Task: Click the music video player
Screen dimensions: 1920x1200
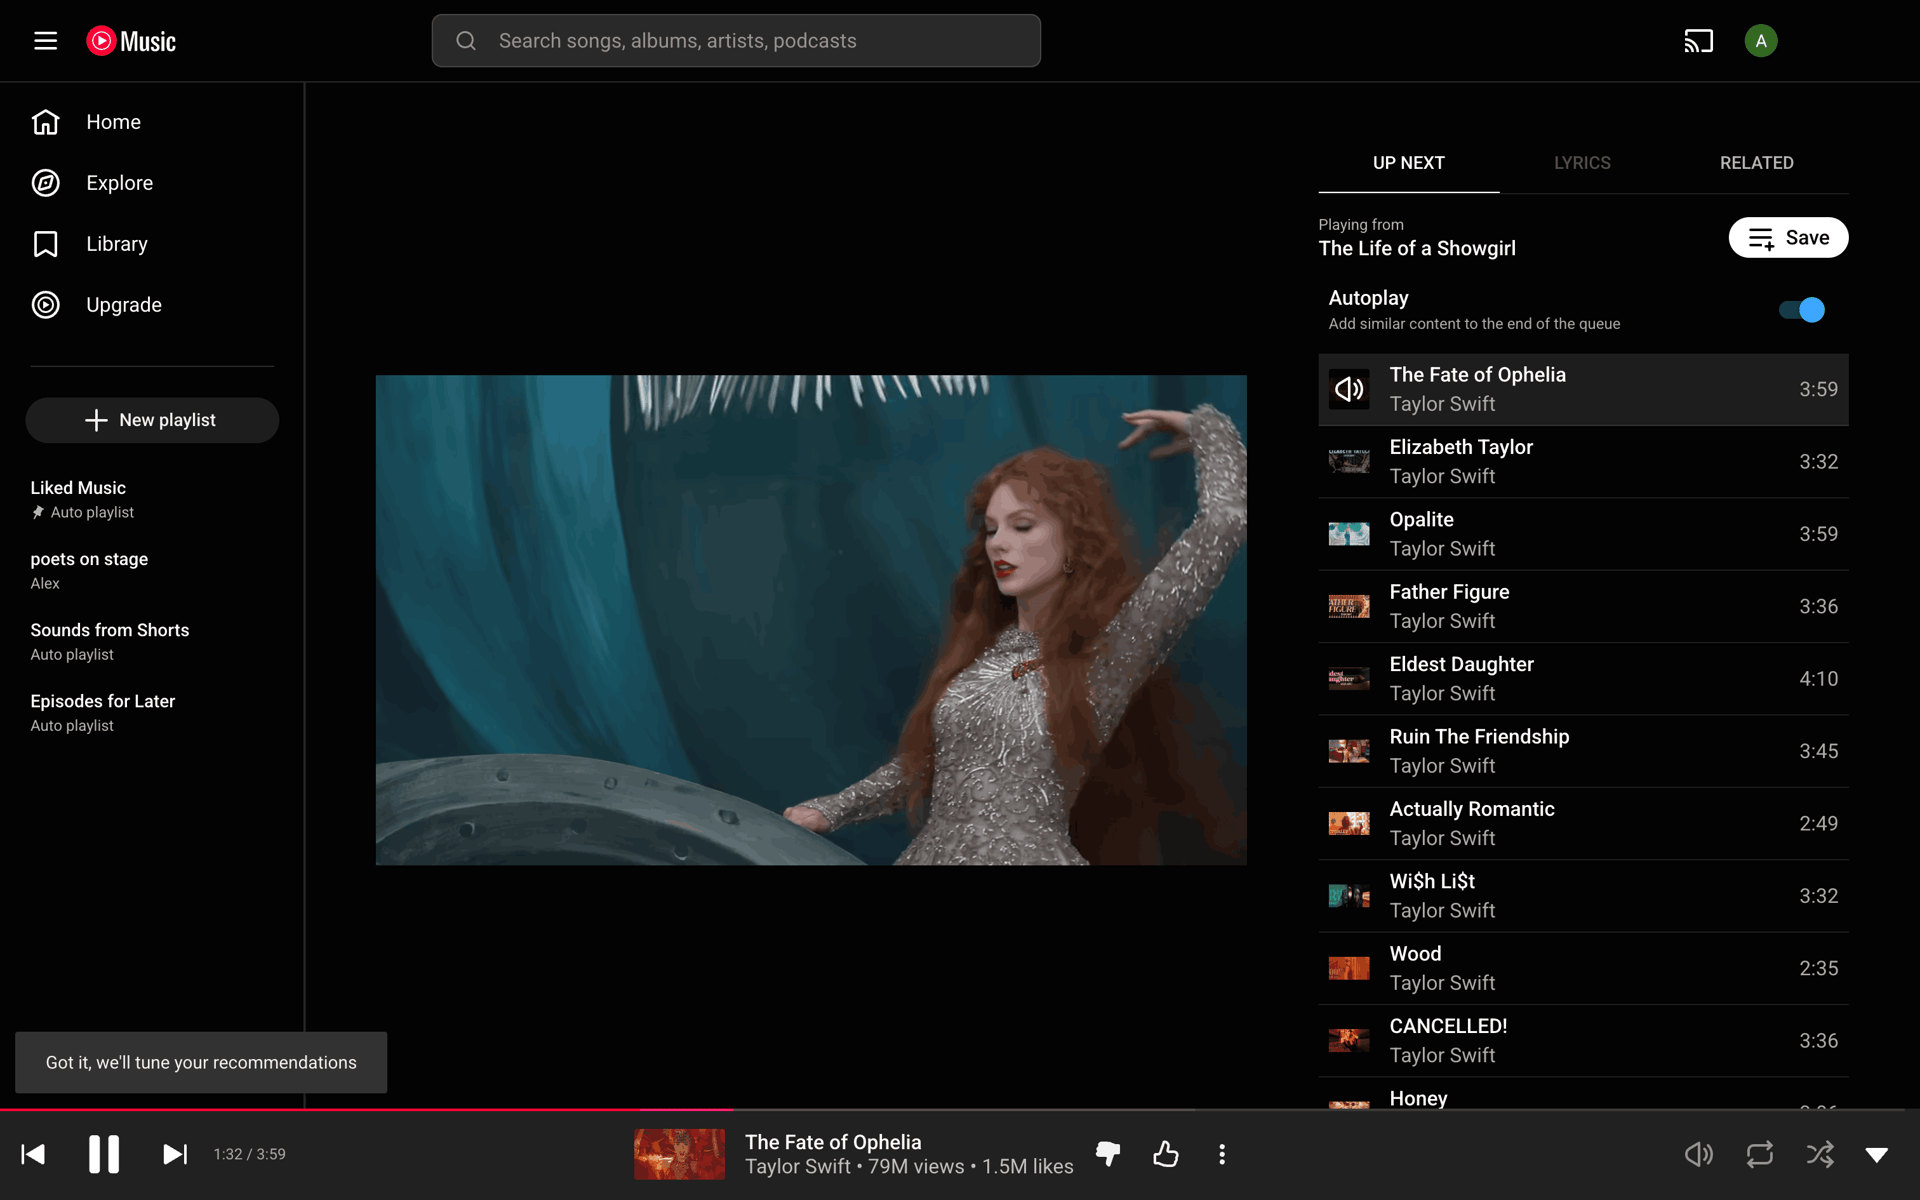Action: [x=811, y=620]
